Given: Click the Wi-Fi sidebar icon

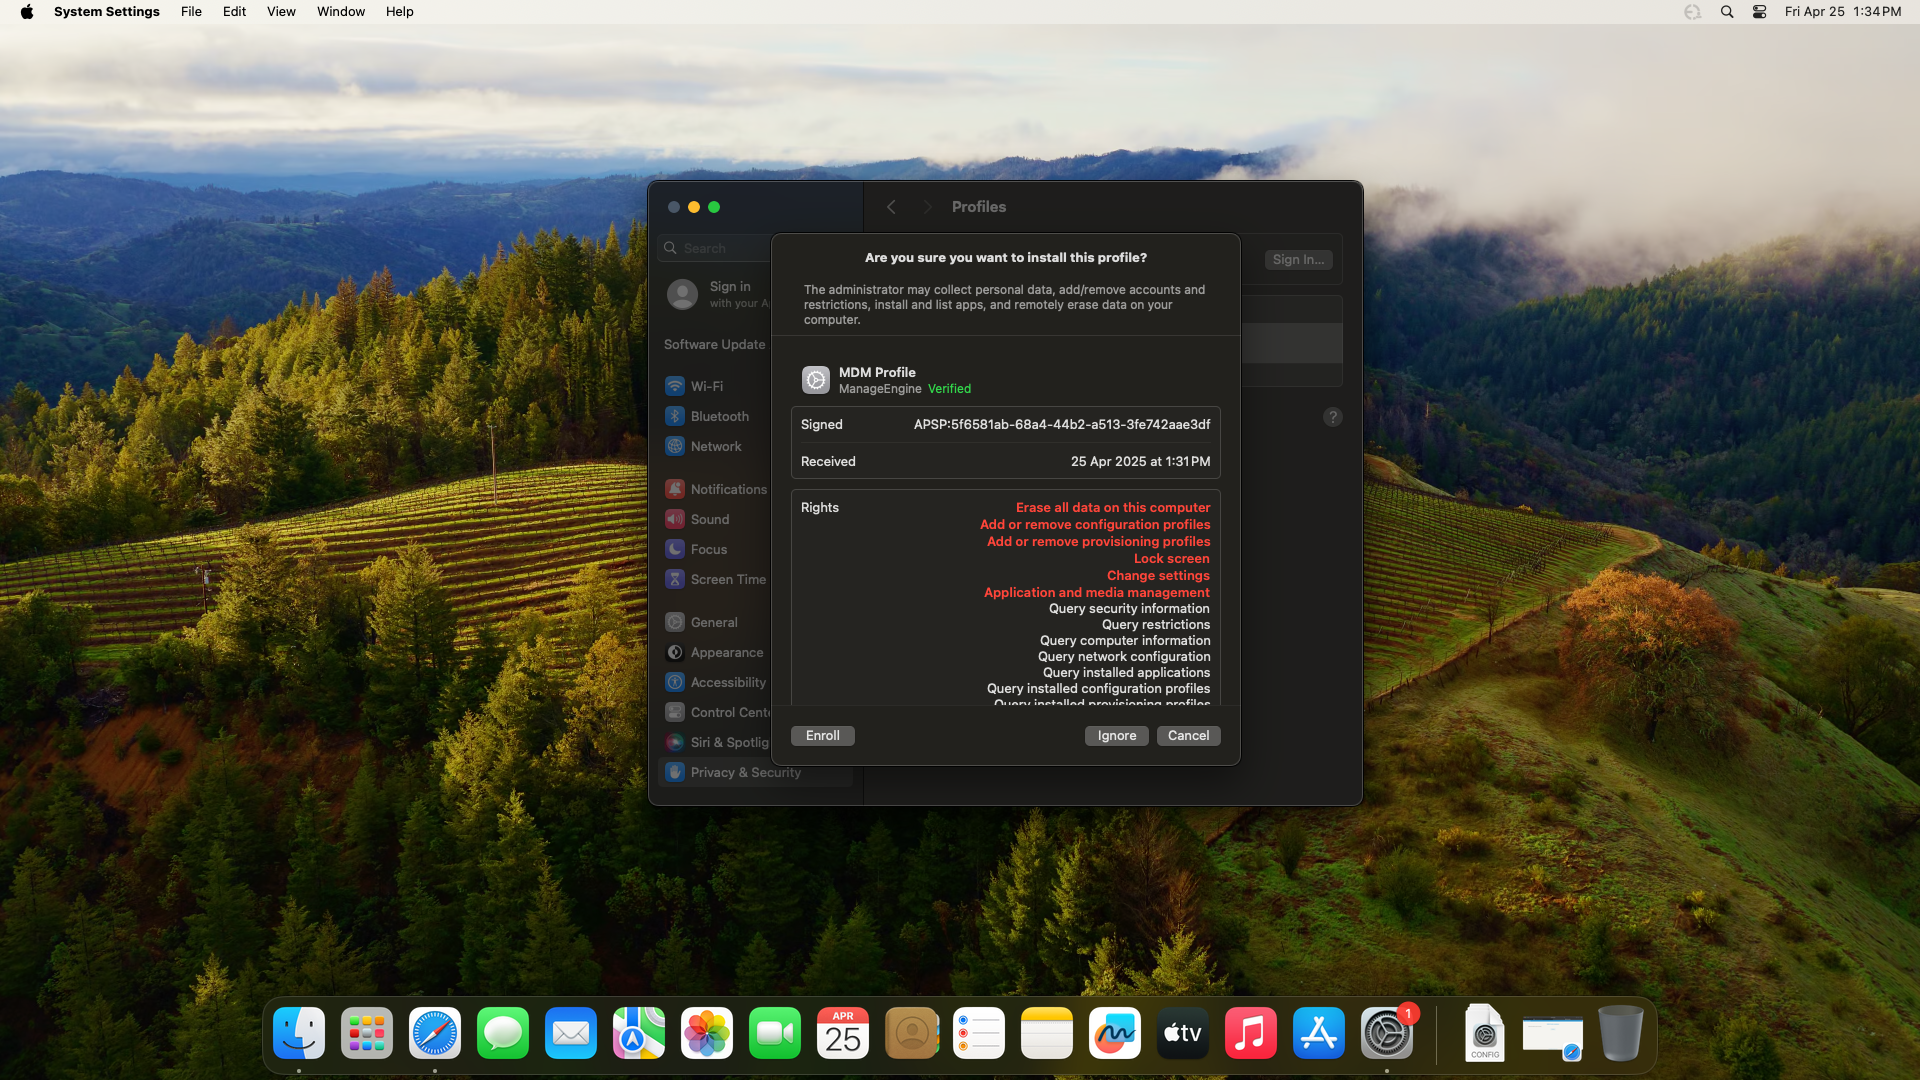Looking at the screenshot, I should click(x=675, y=386).
